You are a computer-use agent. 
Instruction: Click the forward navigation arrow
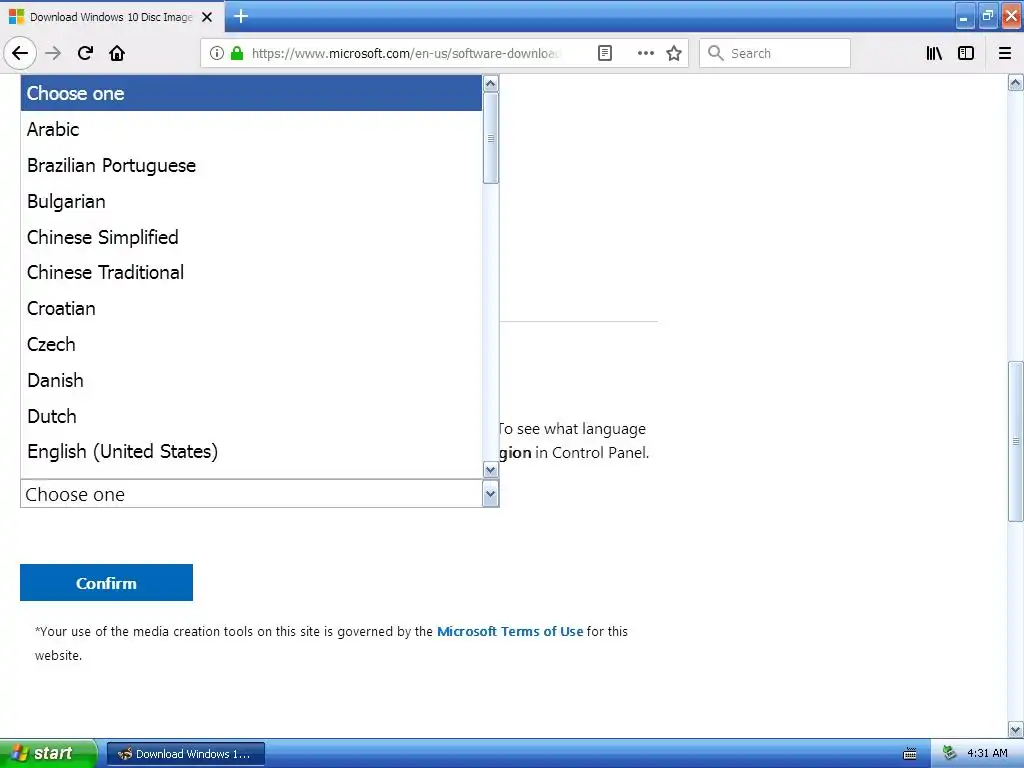pos(54,53)
